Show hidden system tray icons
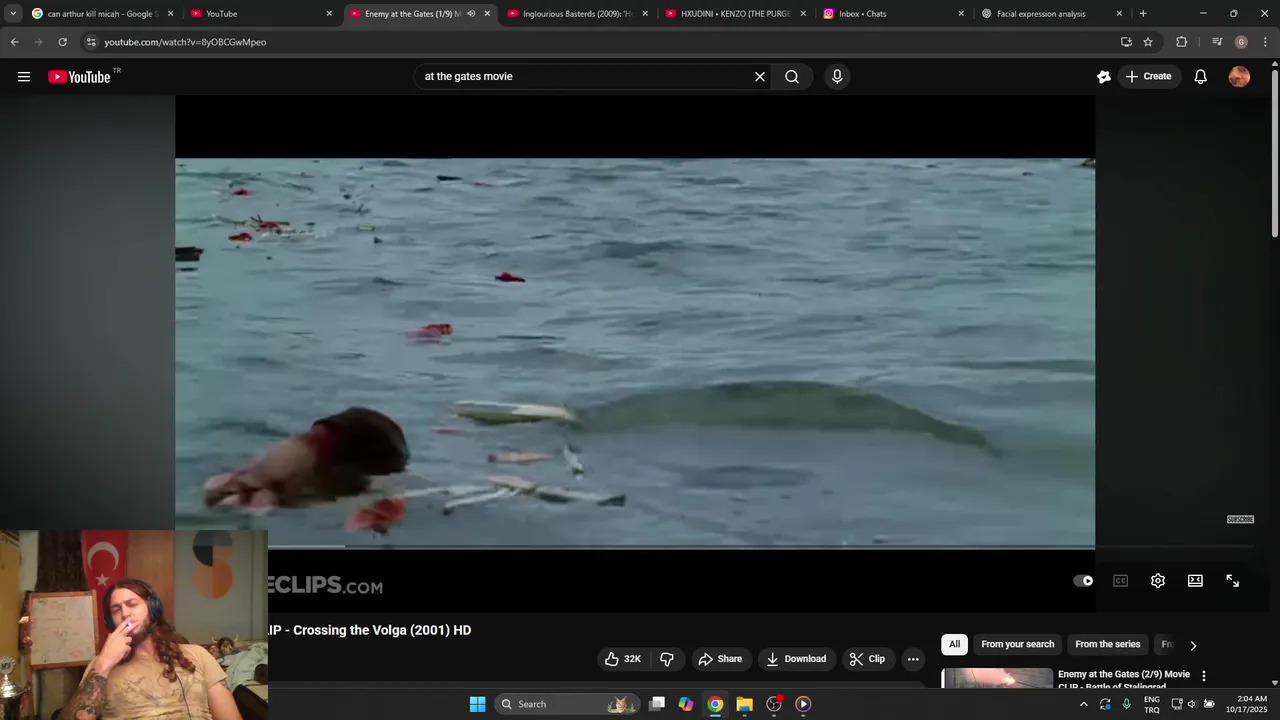Screen dimensions: 1280x720 1083,704
